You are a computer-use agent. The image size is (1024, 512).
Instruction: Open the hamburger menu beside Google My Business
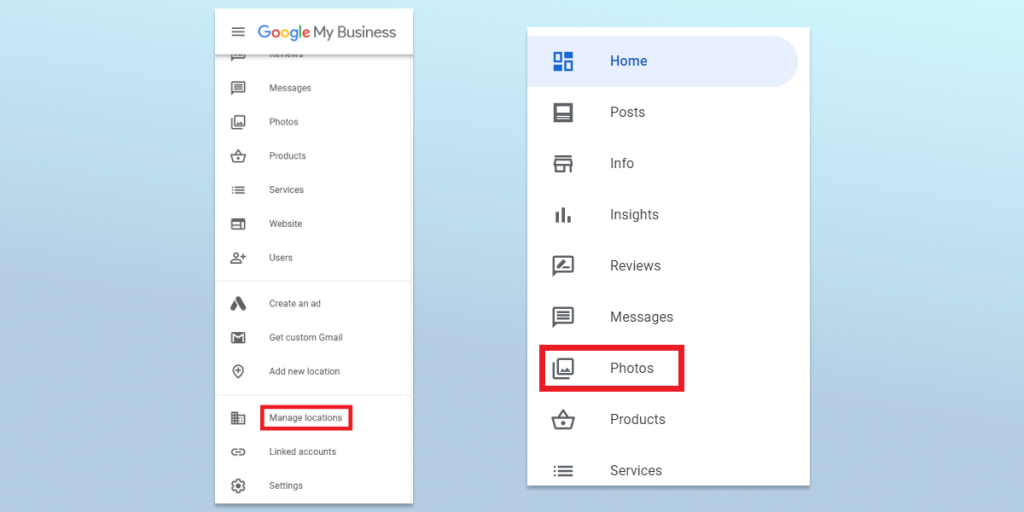(238, 32)
